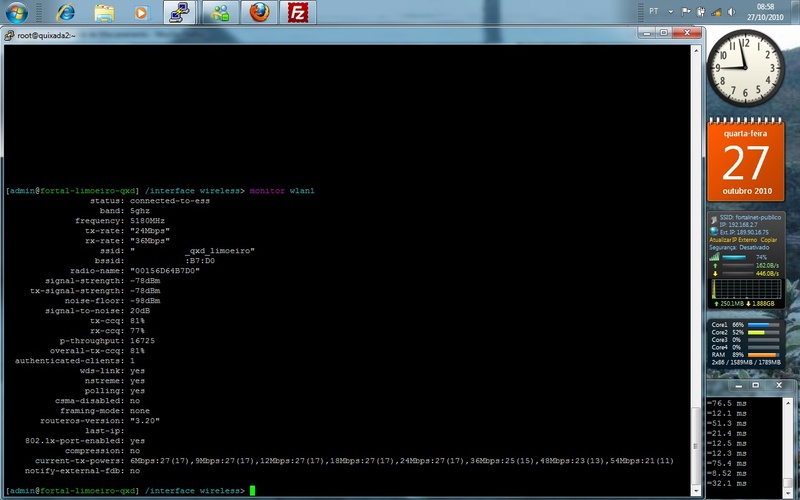Click the green terminal cursor at prompt
Screen dimensions: 800x500
(252, 491)
